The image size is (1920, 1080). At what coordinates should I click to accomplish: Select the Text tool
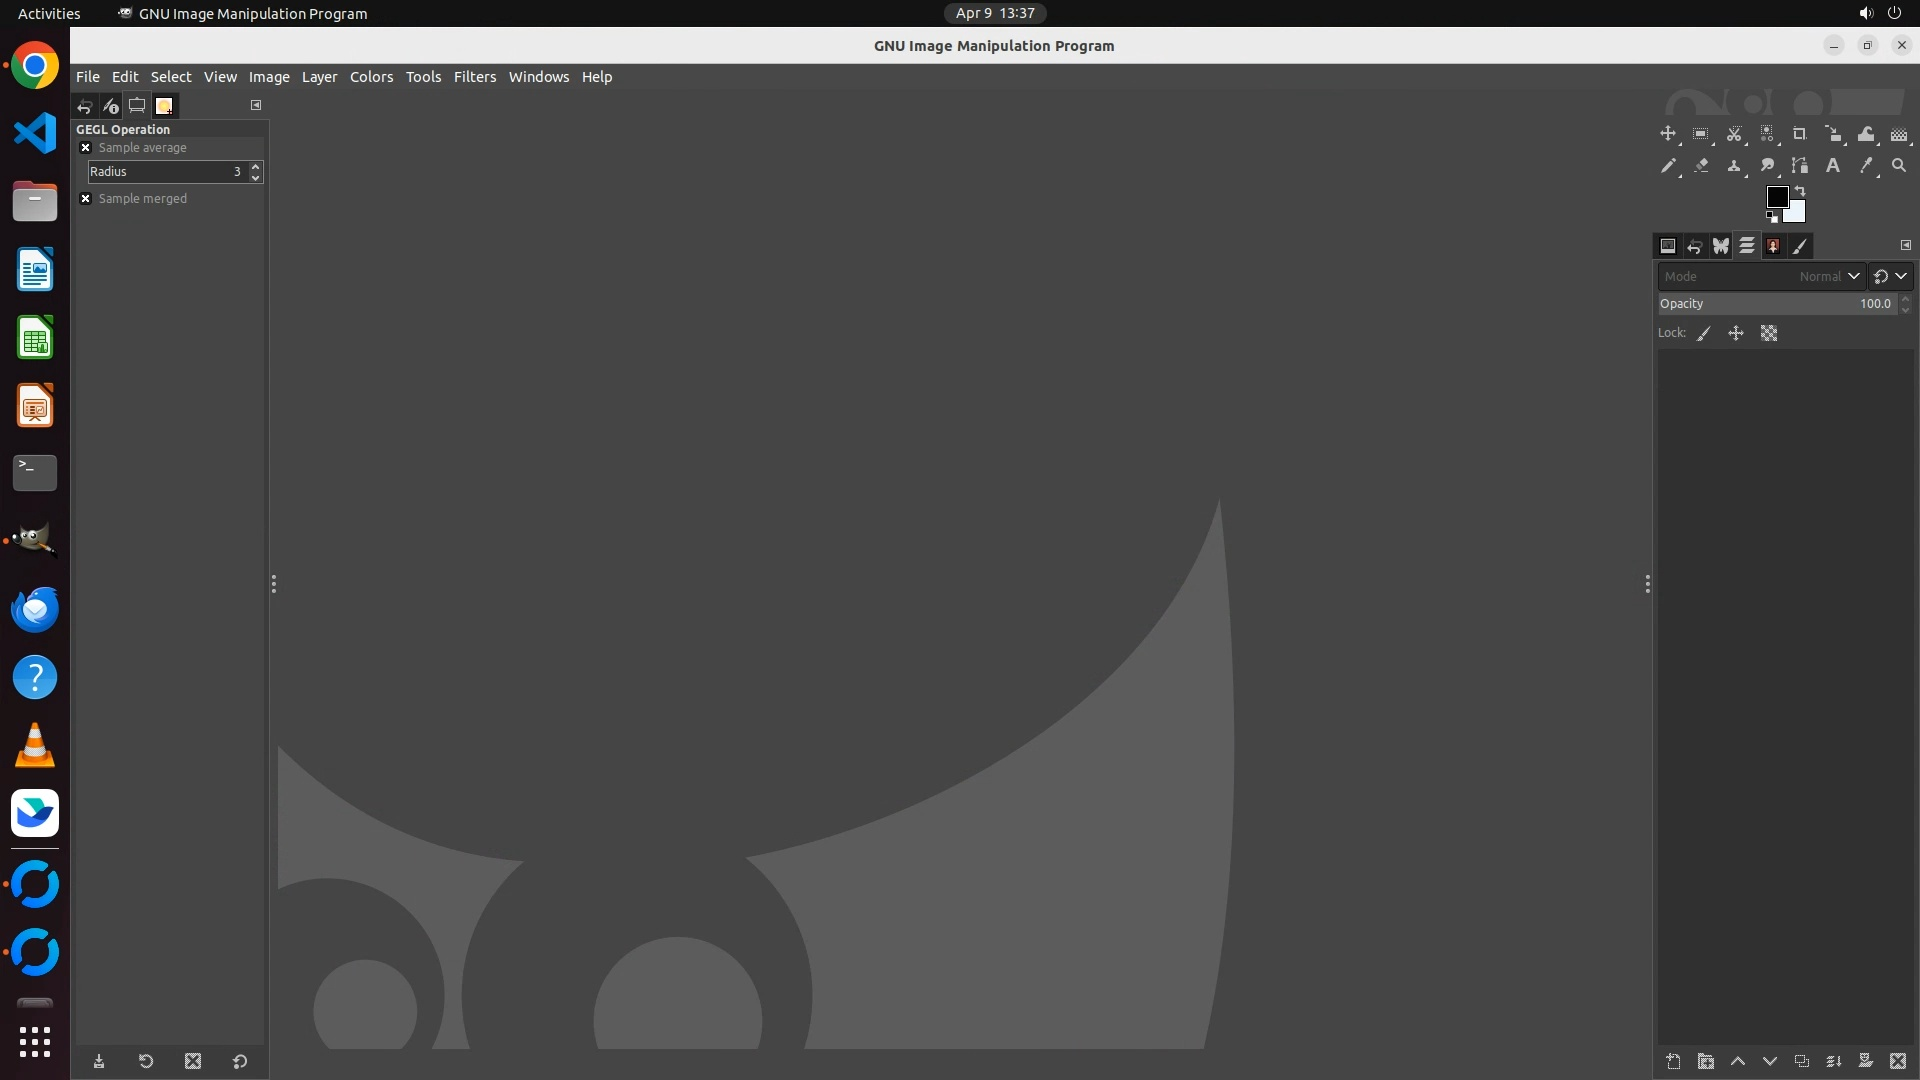click(1833, 166)
